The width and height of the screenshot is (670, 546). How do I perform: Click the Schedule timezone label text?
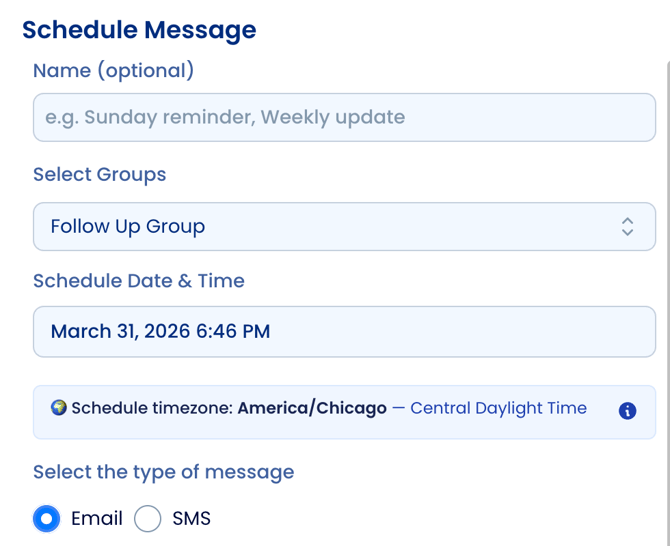(x=152, y=409)
